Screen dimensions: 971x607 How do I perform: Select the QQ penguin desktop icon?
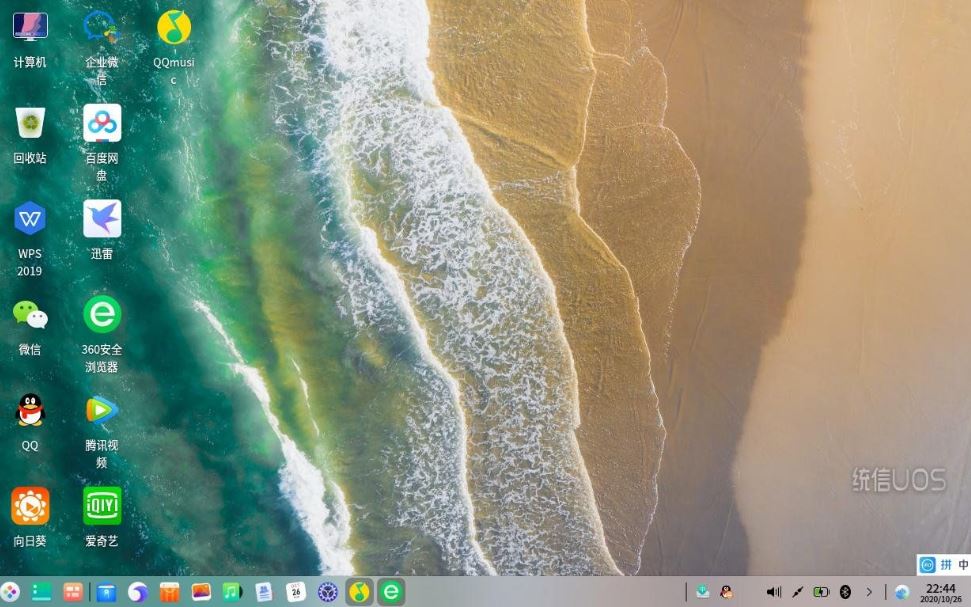pos(30,410)
